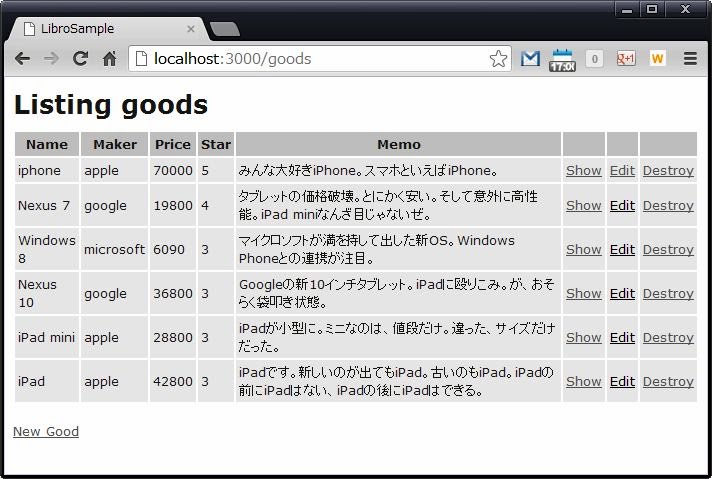The width and height of the screenshot is (712, 479).
Task: Go to the browser home page
Action: (110, 59)
